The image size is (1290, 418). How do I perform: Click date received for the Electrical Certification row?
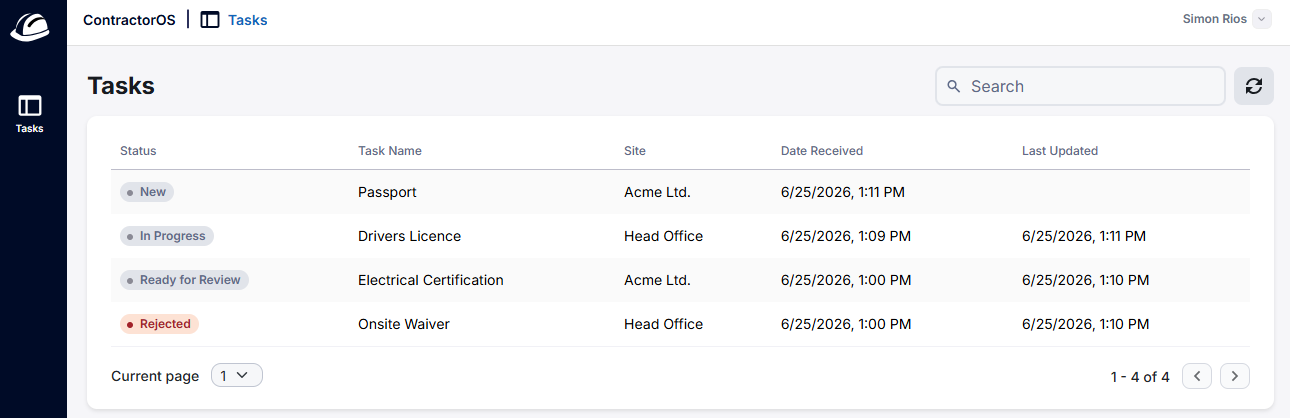pyautogui.click(x=846, y=280)
